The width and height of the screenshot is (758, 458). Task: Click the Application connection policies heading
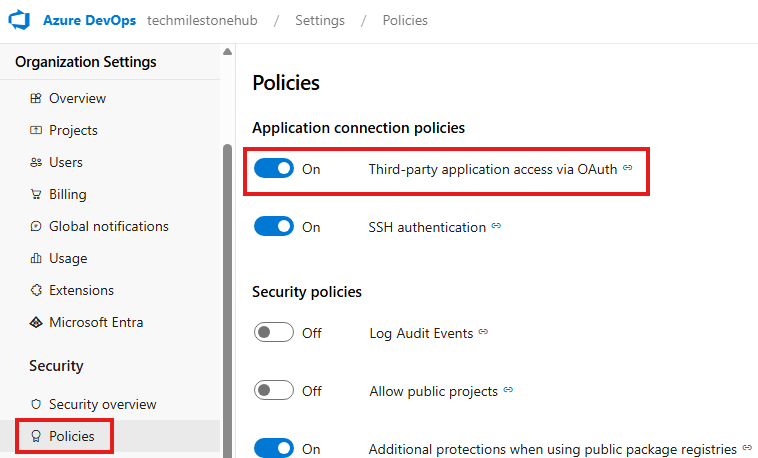pyautogui.click(x=358, y=128)
